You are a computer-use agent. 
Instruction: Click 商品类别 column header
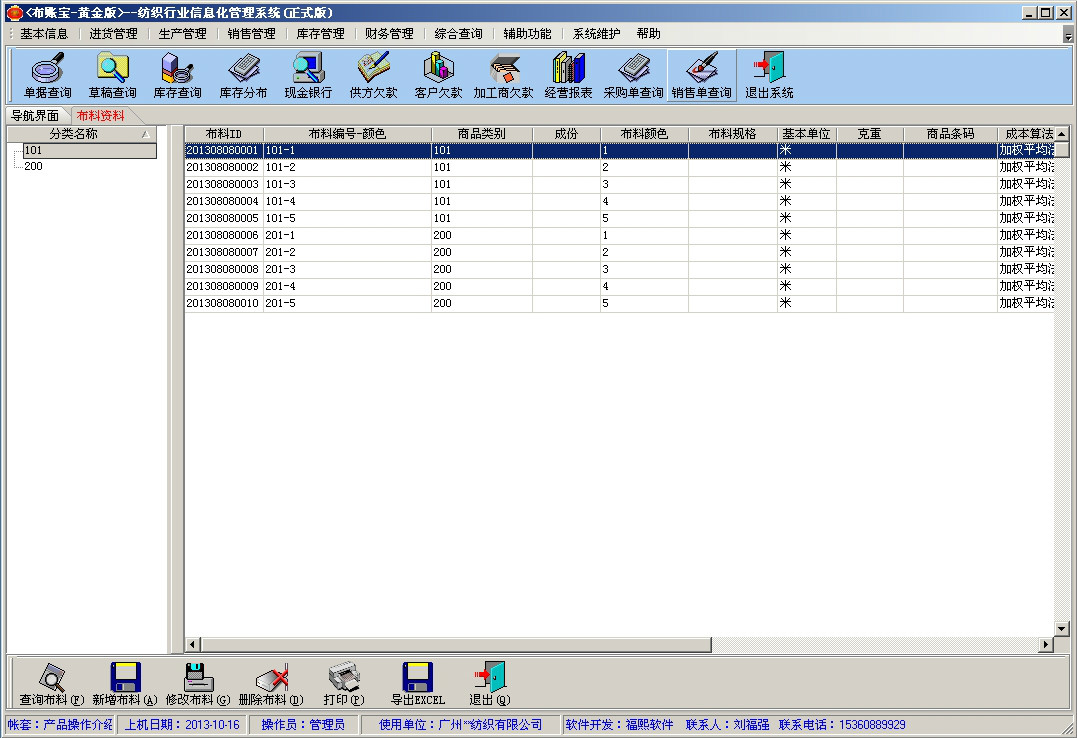(481, 134)
